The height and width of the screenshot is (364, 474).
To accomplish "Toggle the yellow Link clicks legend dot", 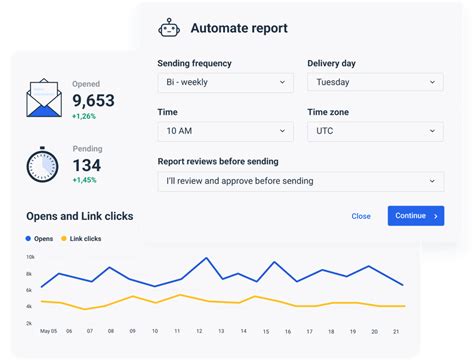I will [x=64, y=238].
